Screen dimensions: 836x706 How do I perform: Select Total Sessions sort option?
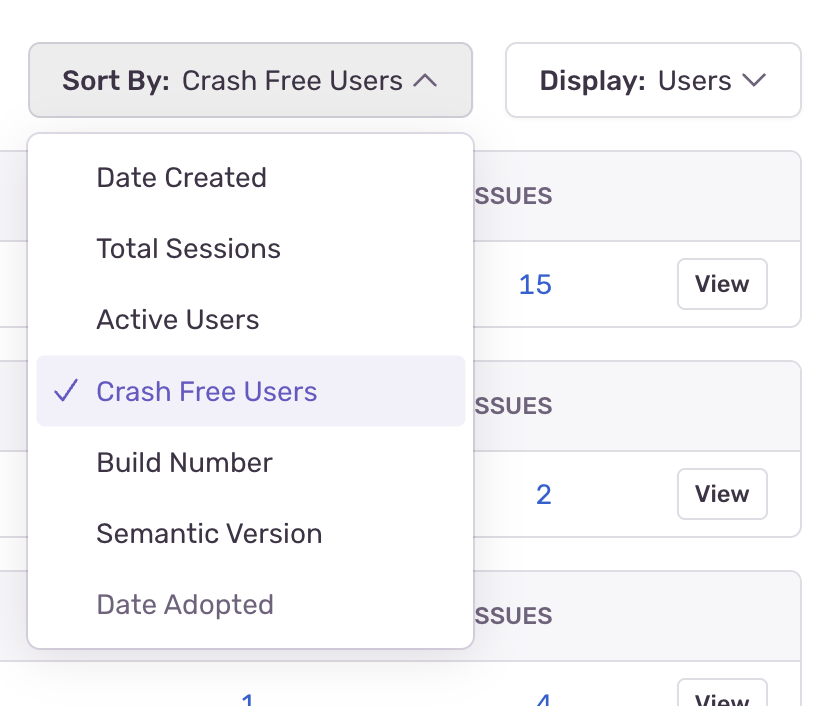click(188, 249)
